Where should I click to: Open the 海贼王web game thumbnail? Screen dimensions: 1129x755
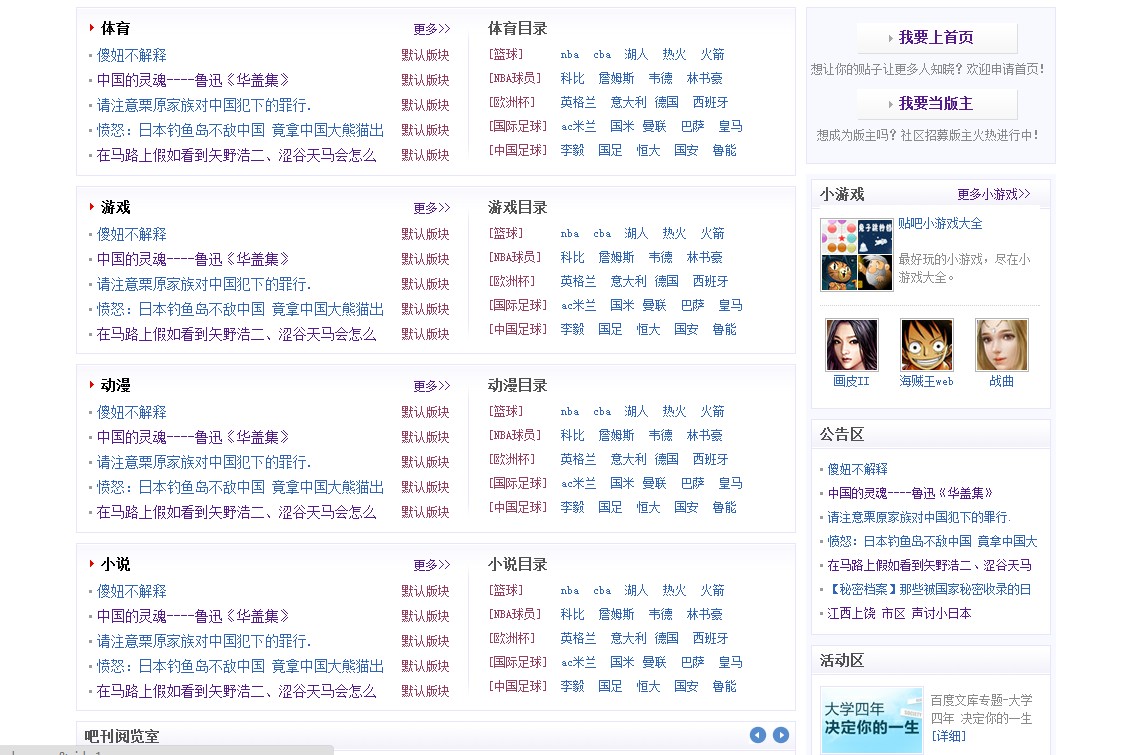tap(927, 345)
